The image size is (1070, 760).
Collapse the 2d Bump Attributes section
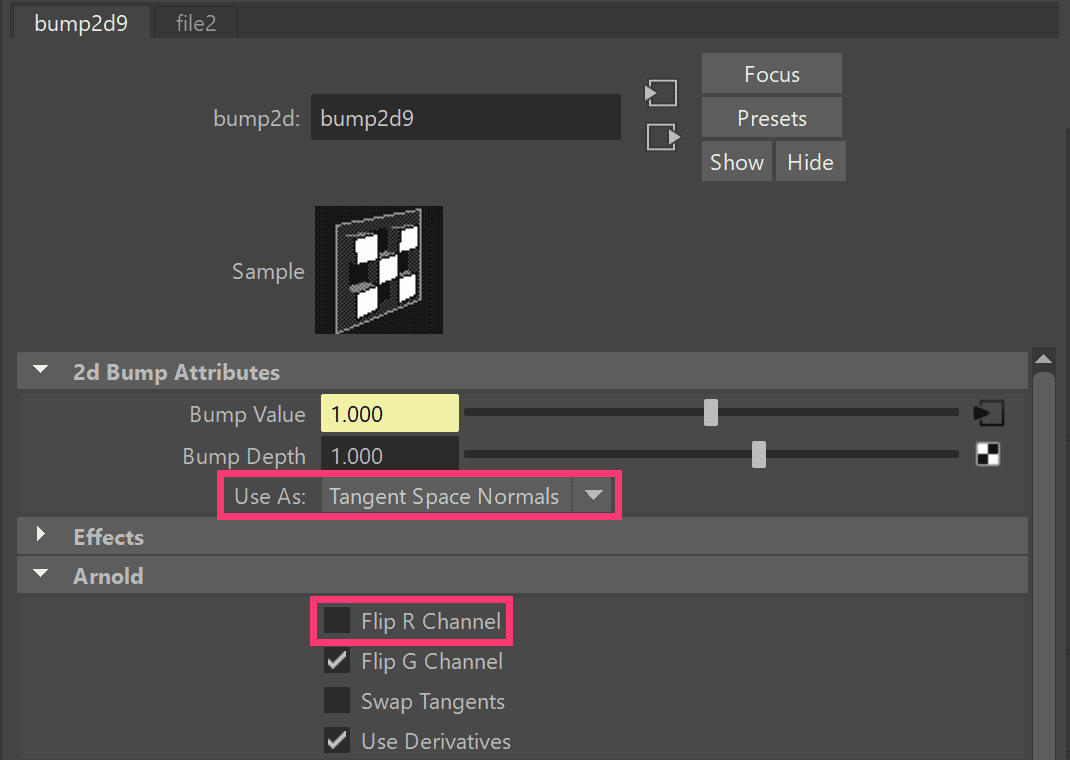[39, 371]
